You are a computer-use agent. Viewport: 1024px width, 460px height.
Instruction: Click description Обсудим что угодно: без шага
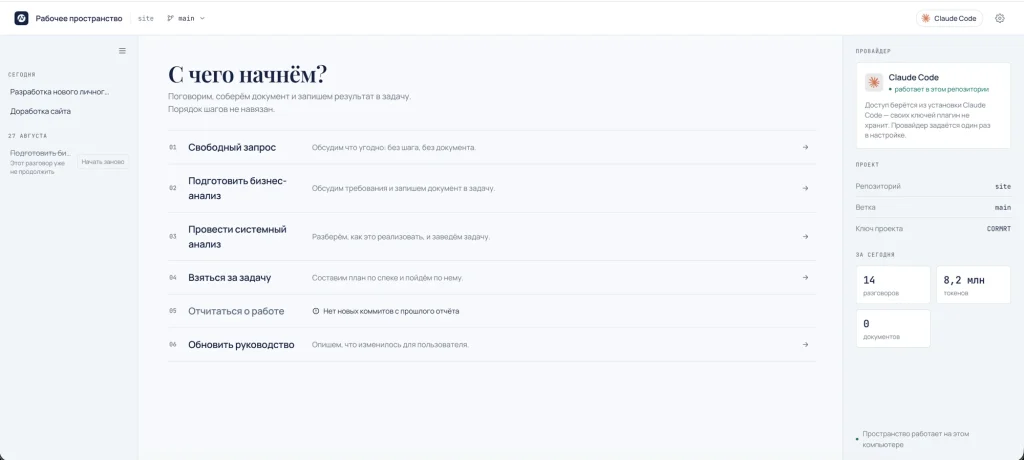[394, 147]
